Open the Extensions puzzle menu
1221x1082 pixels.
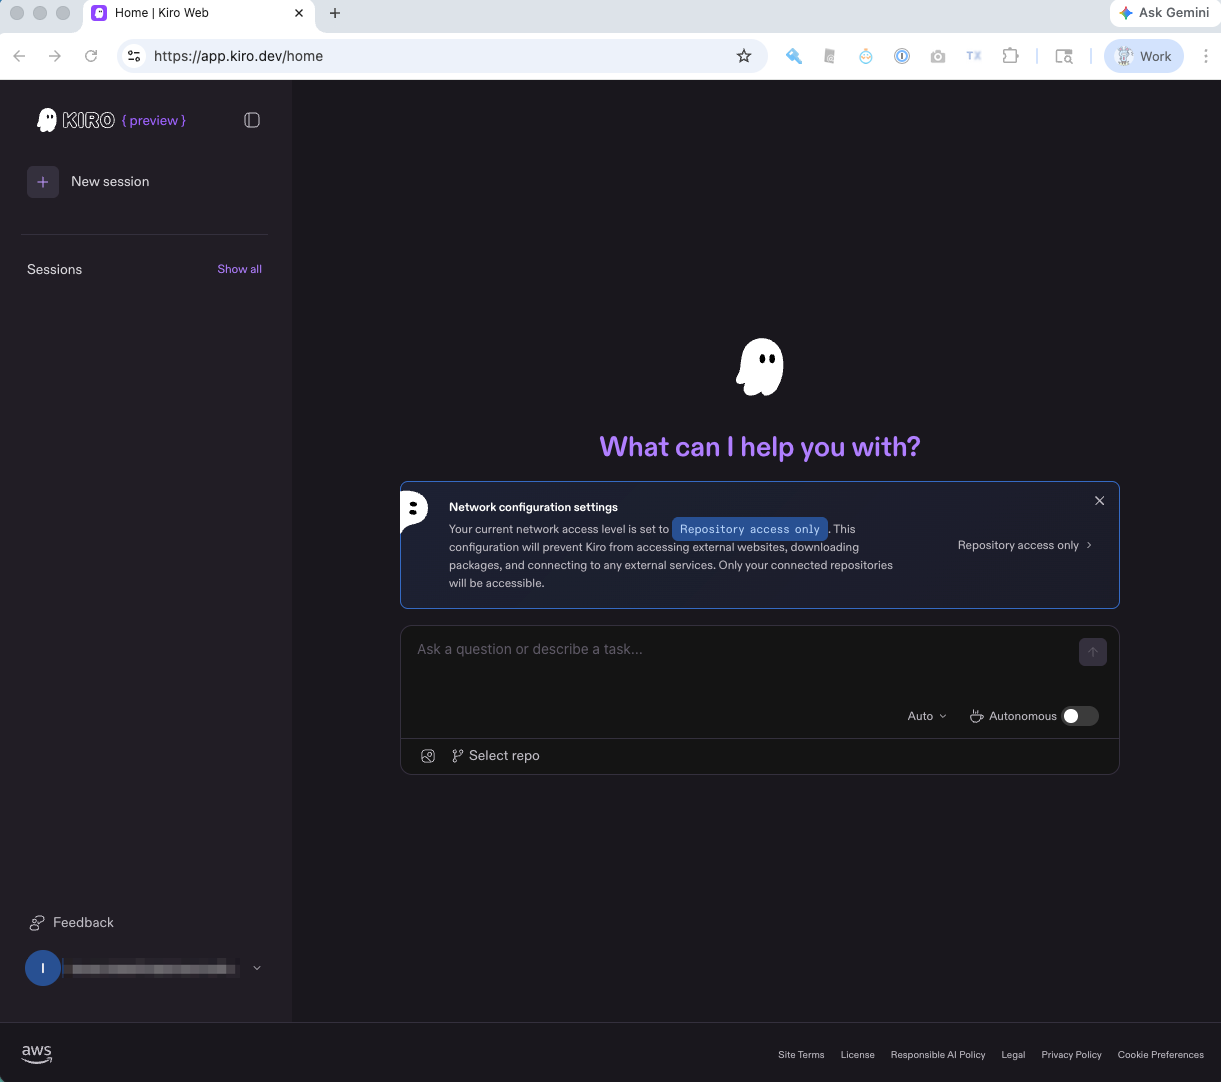[1010, 56]
